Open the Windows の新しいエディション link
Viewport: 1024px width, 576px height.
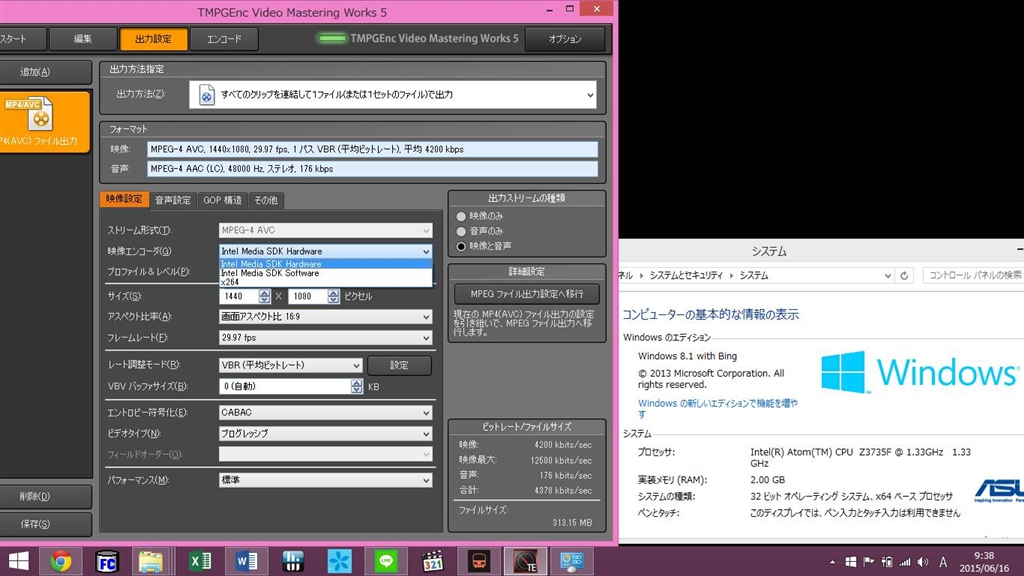[718, 409]
